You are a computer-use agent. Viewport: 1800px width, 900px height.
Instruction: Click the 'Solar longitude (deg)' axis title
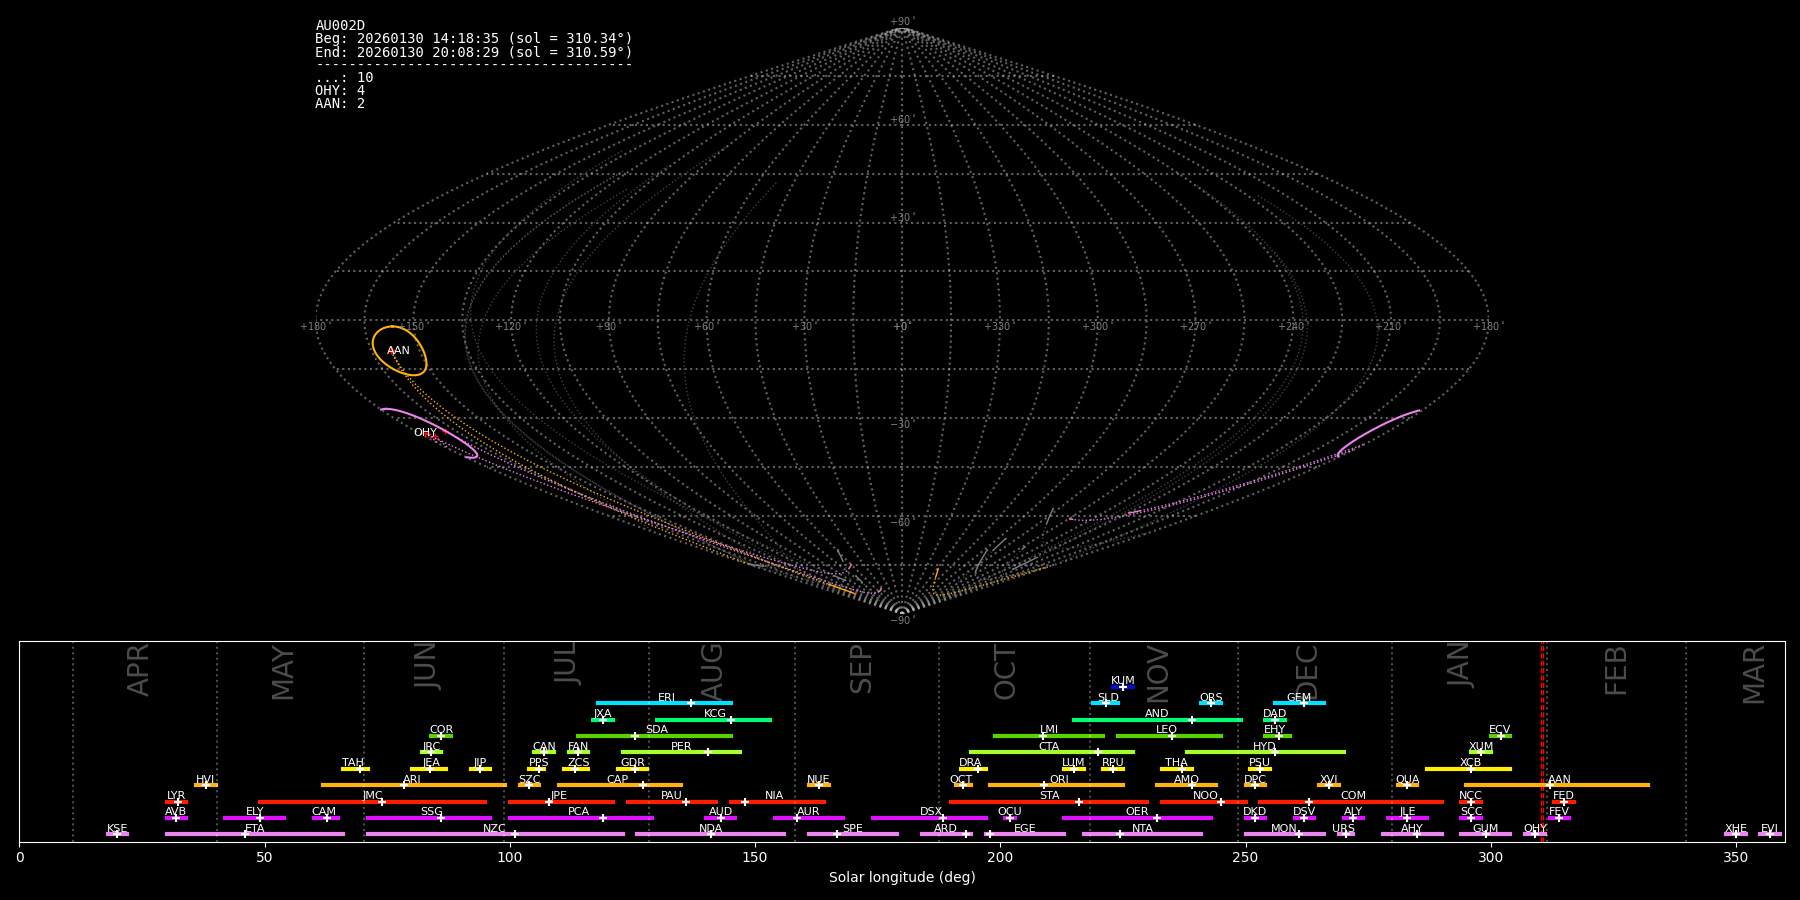point(902,878)
